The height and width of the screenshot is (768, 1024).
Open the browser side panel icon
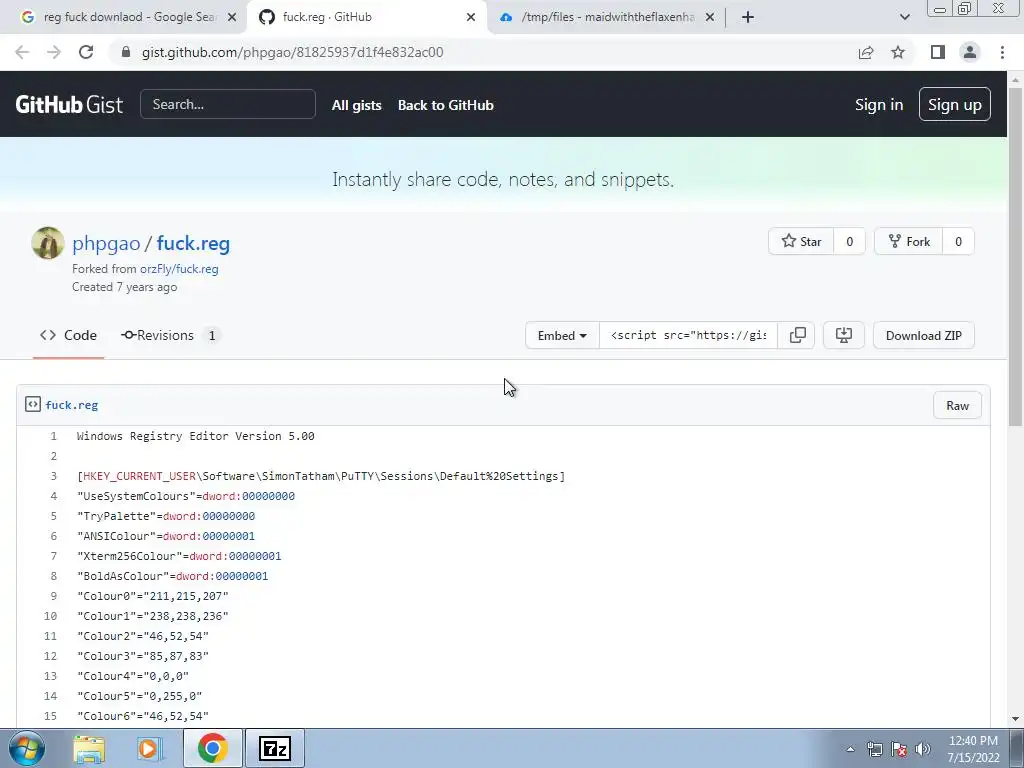pyautogui.click(x=938, y=52)
